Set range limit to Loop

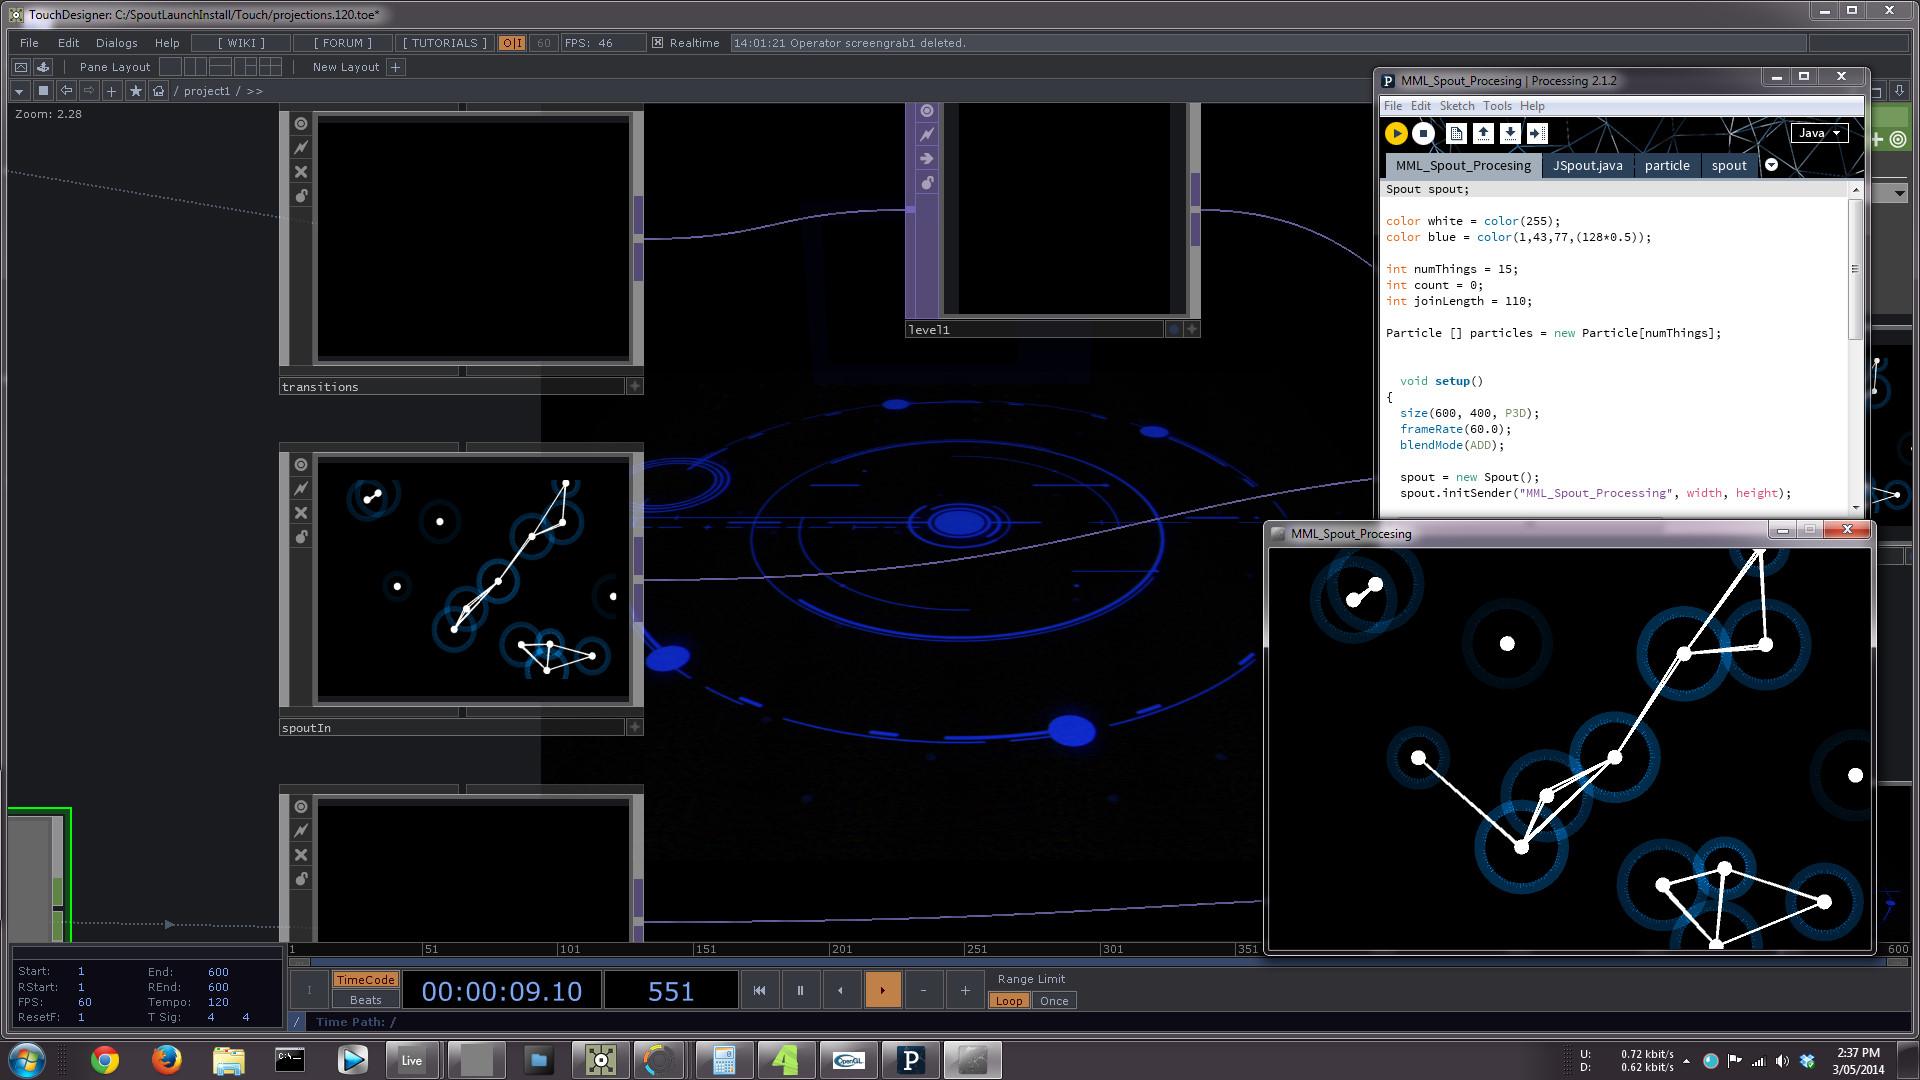coord(1010,1001)
